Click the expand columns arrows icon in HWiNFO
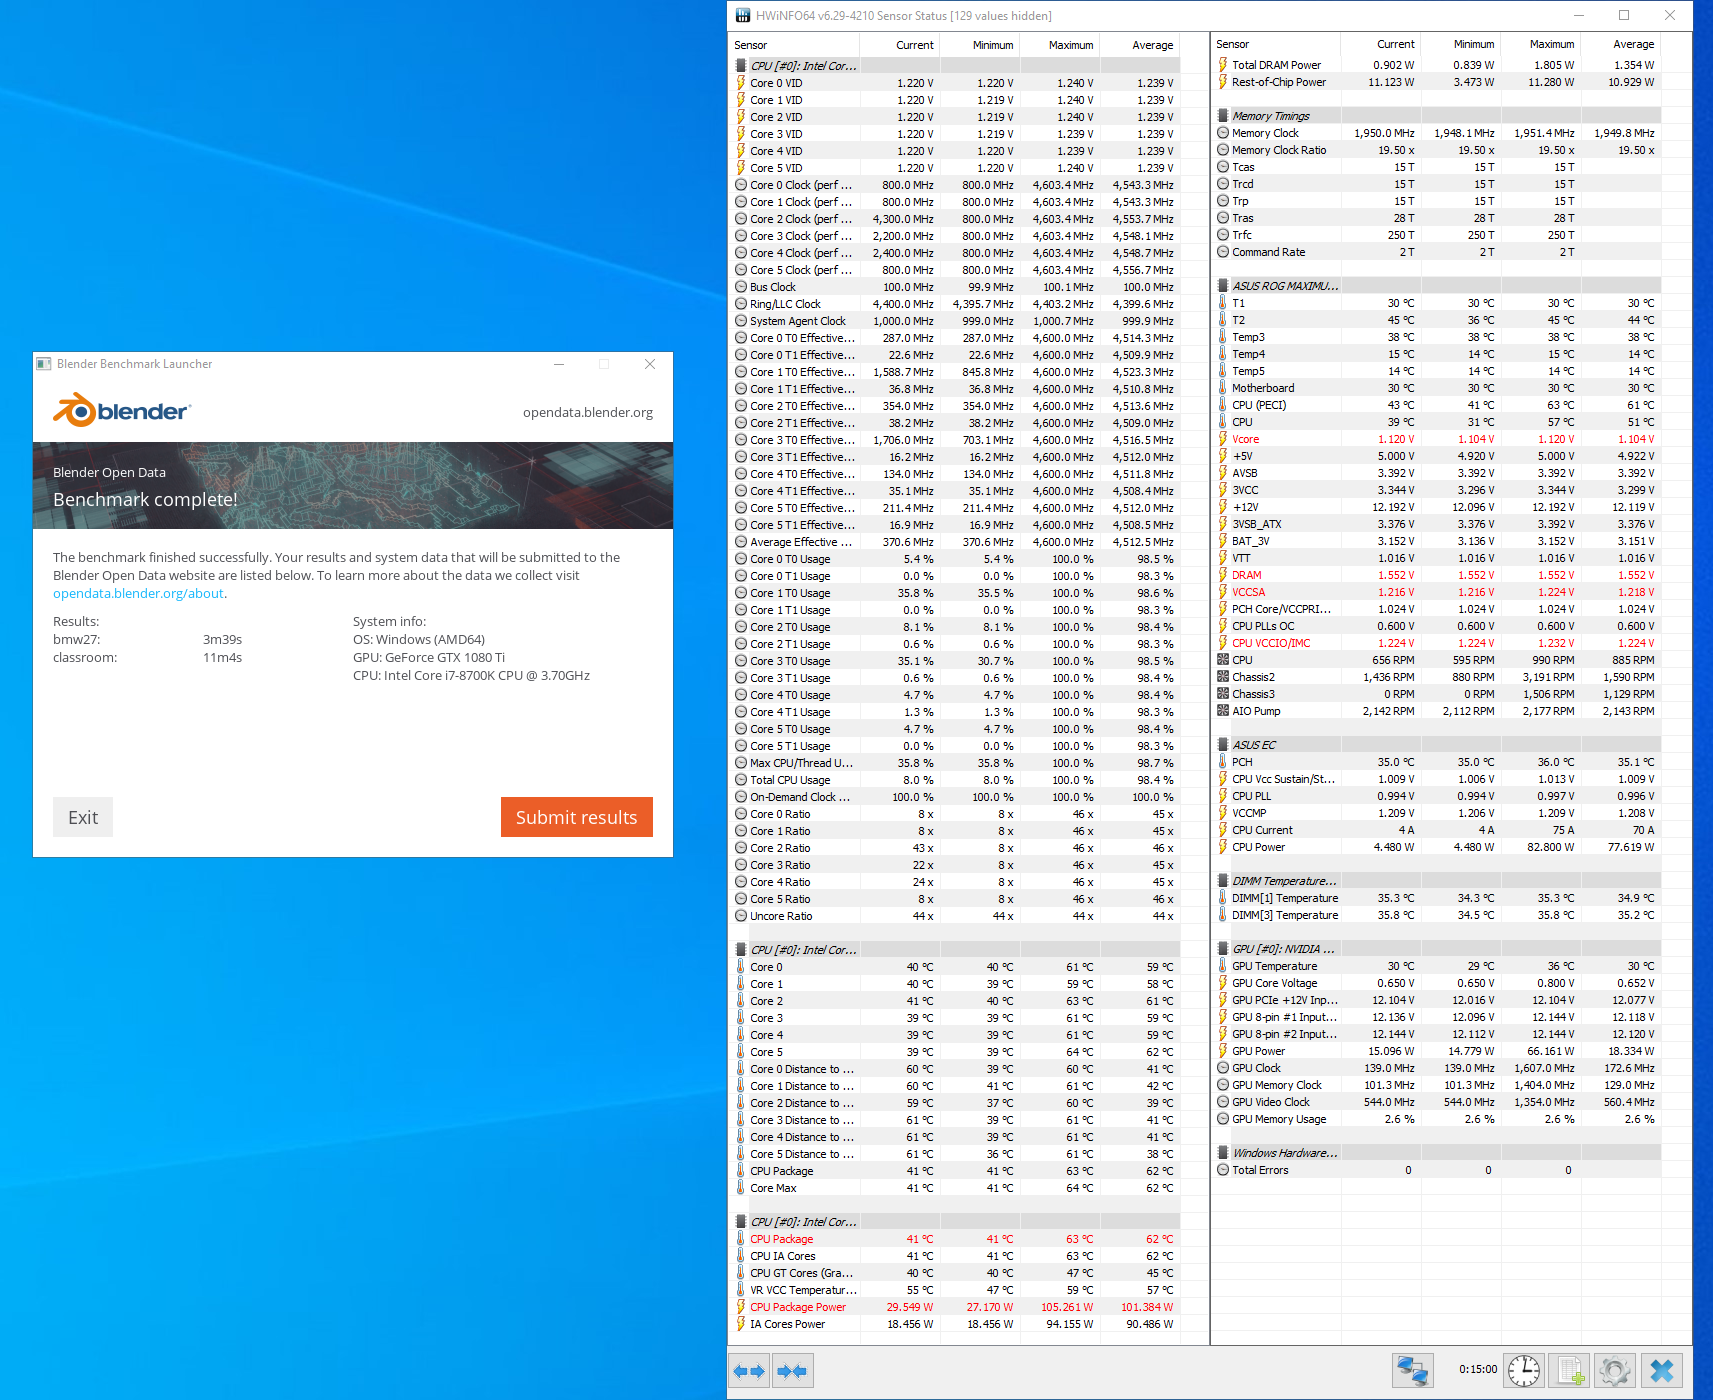 pyautogui.click(x=749, y=1370)
